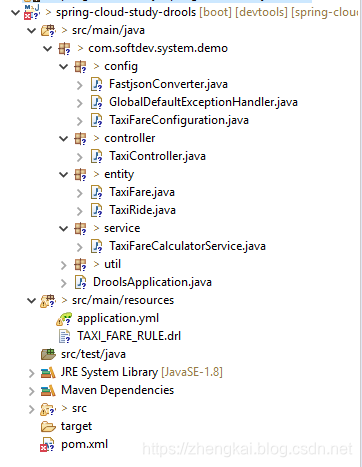Screen dimensions: 362x467
Task: Click the src/test/java folder icon
Action: pos(48,354)
